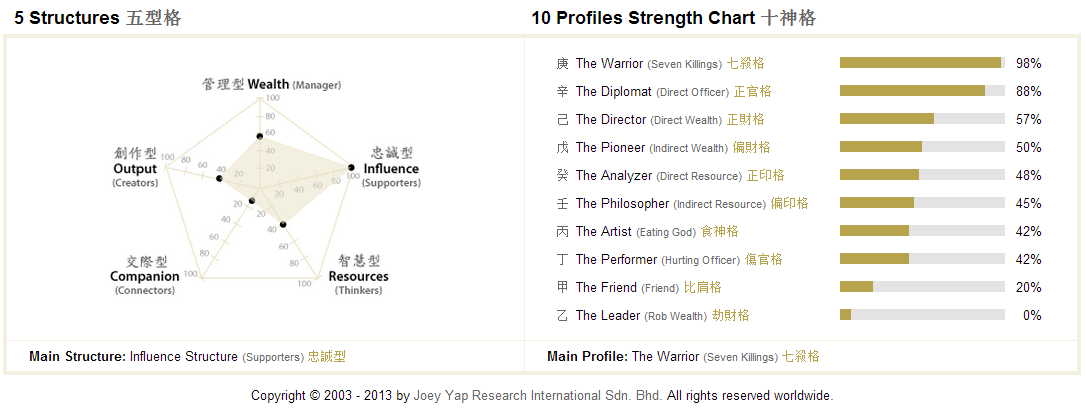Click The Friend 20% strength bar
The image size is (1085, 415).
[x=922, y=287]
